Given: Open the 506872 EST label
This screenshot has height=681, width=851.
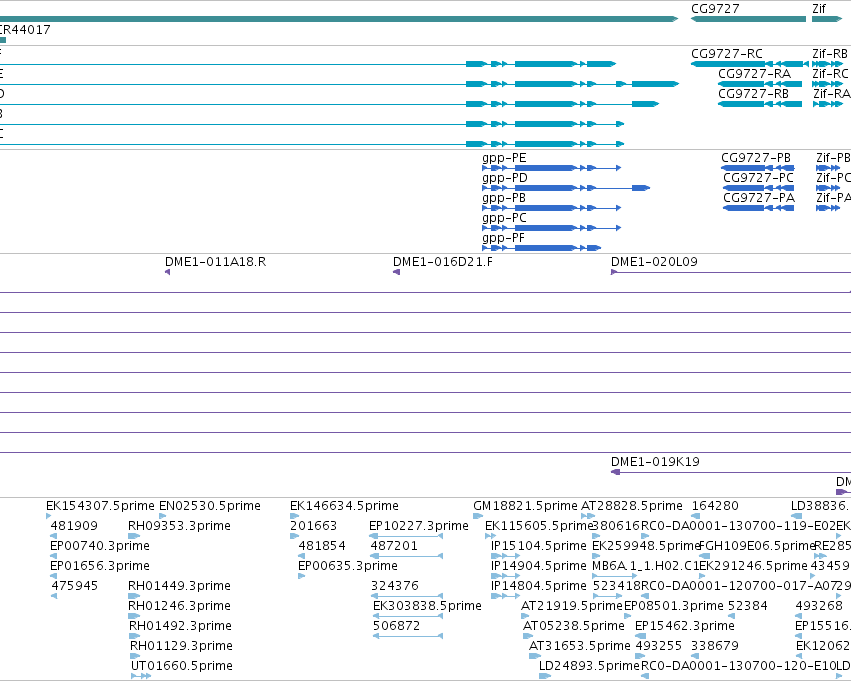Looking at the screenshot, I should (x=396, y=626).
